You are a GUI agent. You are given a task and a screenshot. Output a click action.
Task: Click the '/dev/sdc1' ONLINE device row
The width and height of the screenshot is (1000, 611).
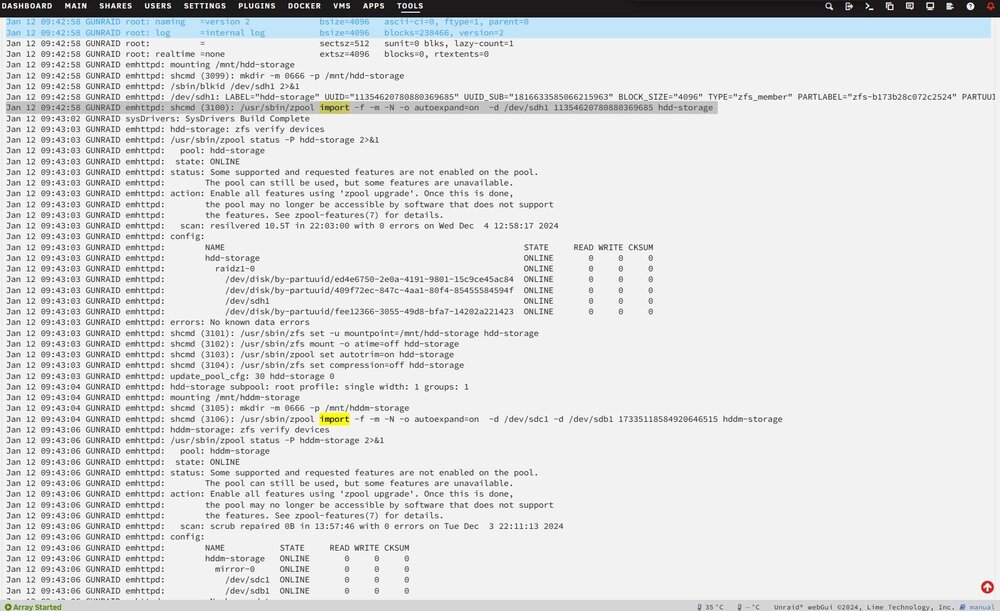(207, 580)
